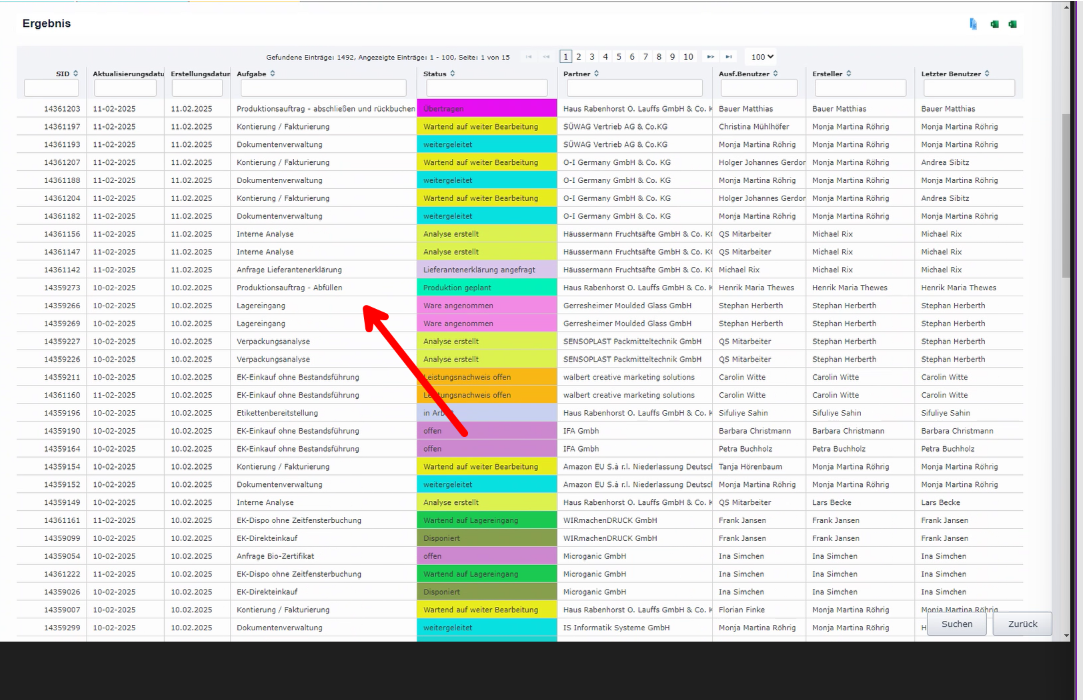This screenshot has height=700, width=1083.
Task: Click the Suchen button
Action: point(955,623)
